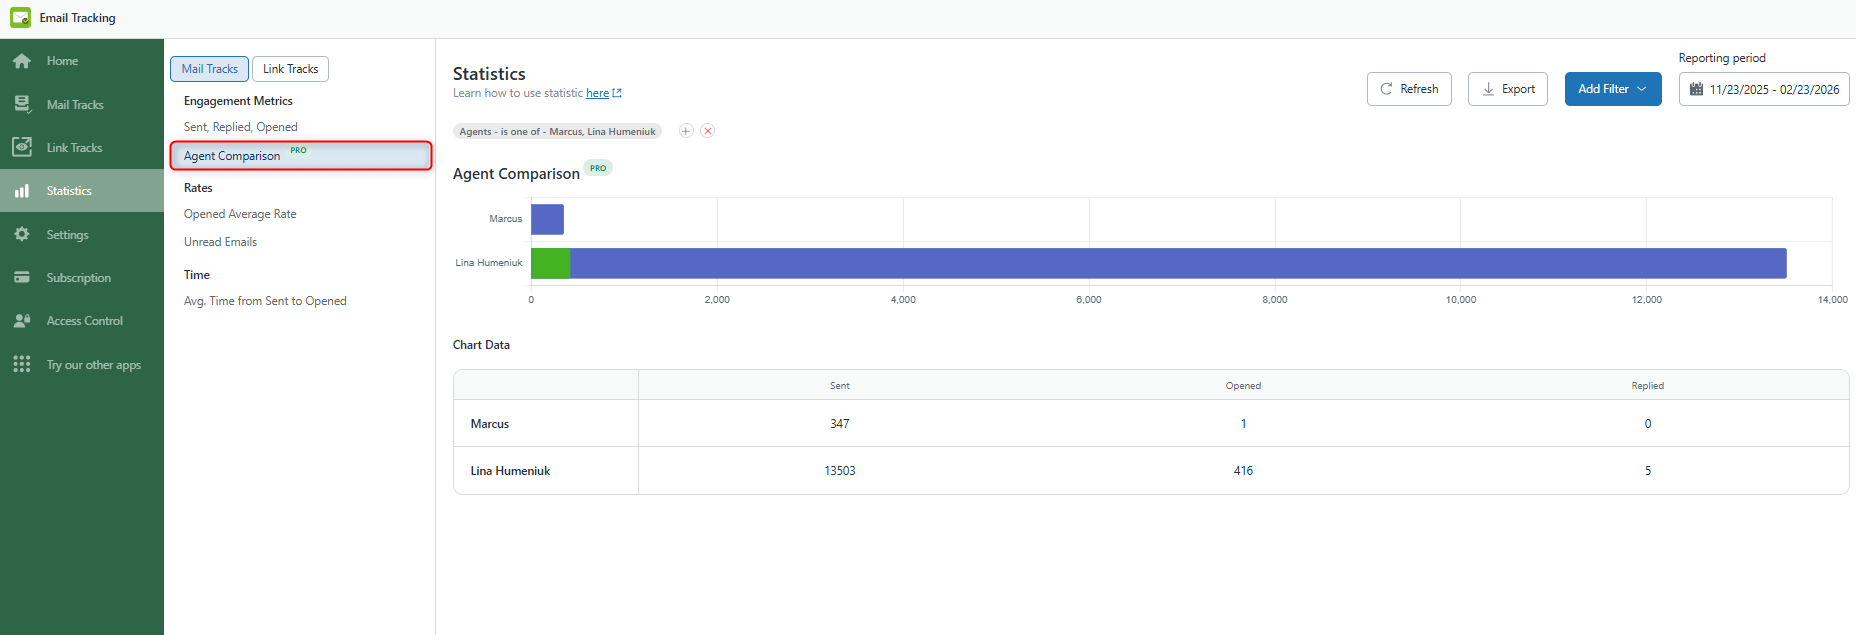Image resolution: width=1856 pixels, height=635 pixels.
Task: Open the statistic help 'here' link
Action: point(597,93)
